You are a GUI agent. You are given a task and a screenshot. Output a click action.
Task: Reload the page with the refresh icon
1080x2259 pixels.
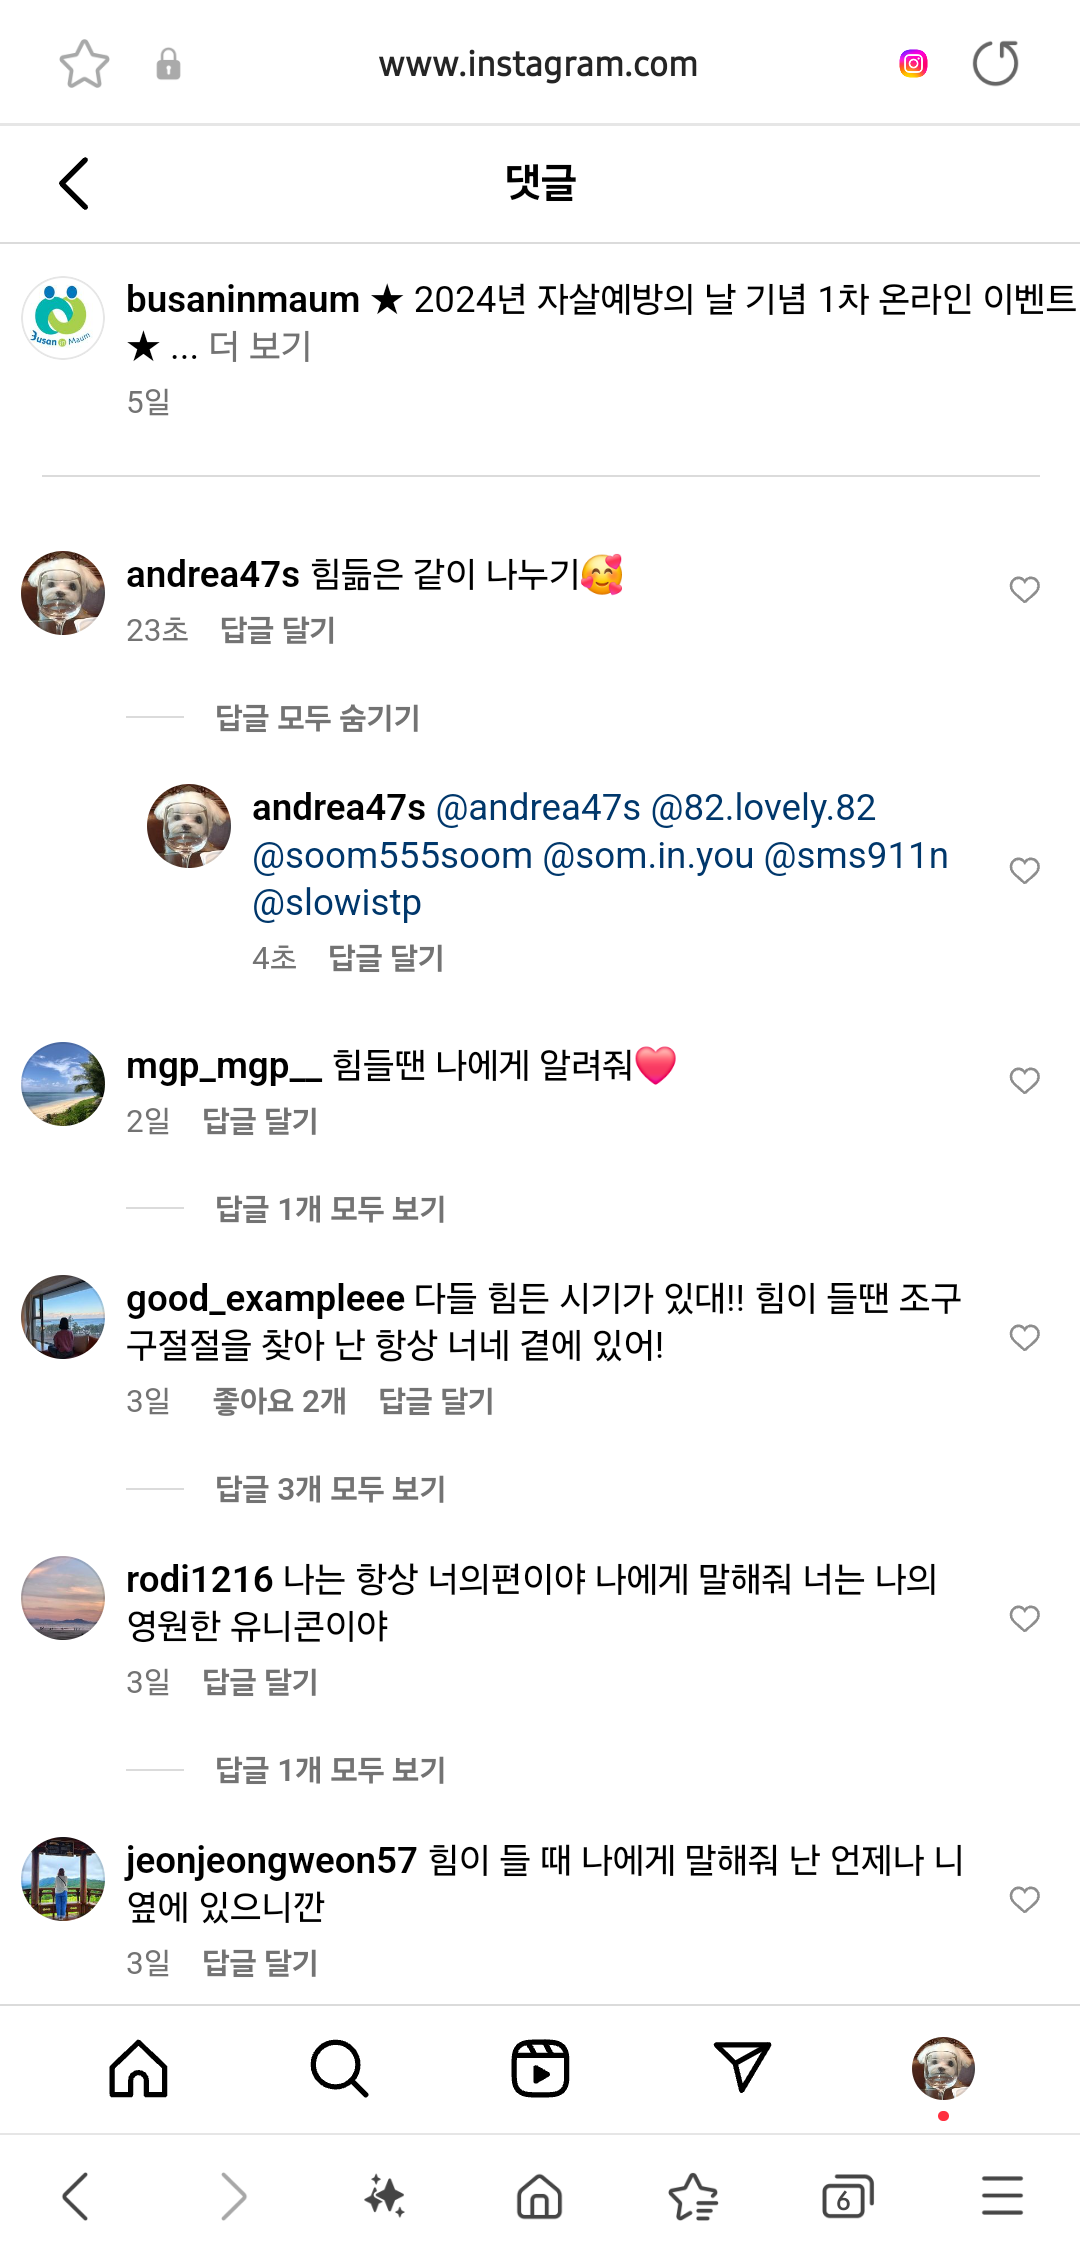995,64
